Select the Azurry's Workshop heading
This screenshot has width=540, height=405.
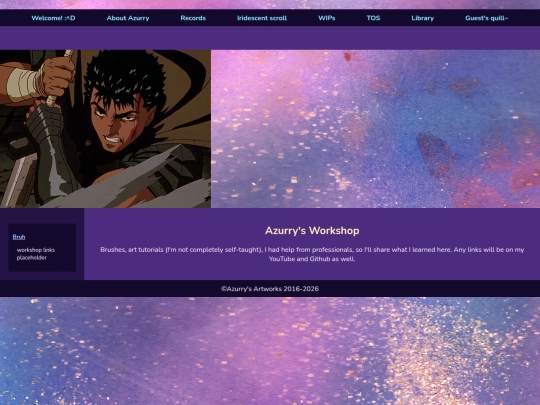tap(312, 230)
